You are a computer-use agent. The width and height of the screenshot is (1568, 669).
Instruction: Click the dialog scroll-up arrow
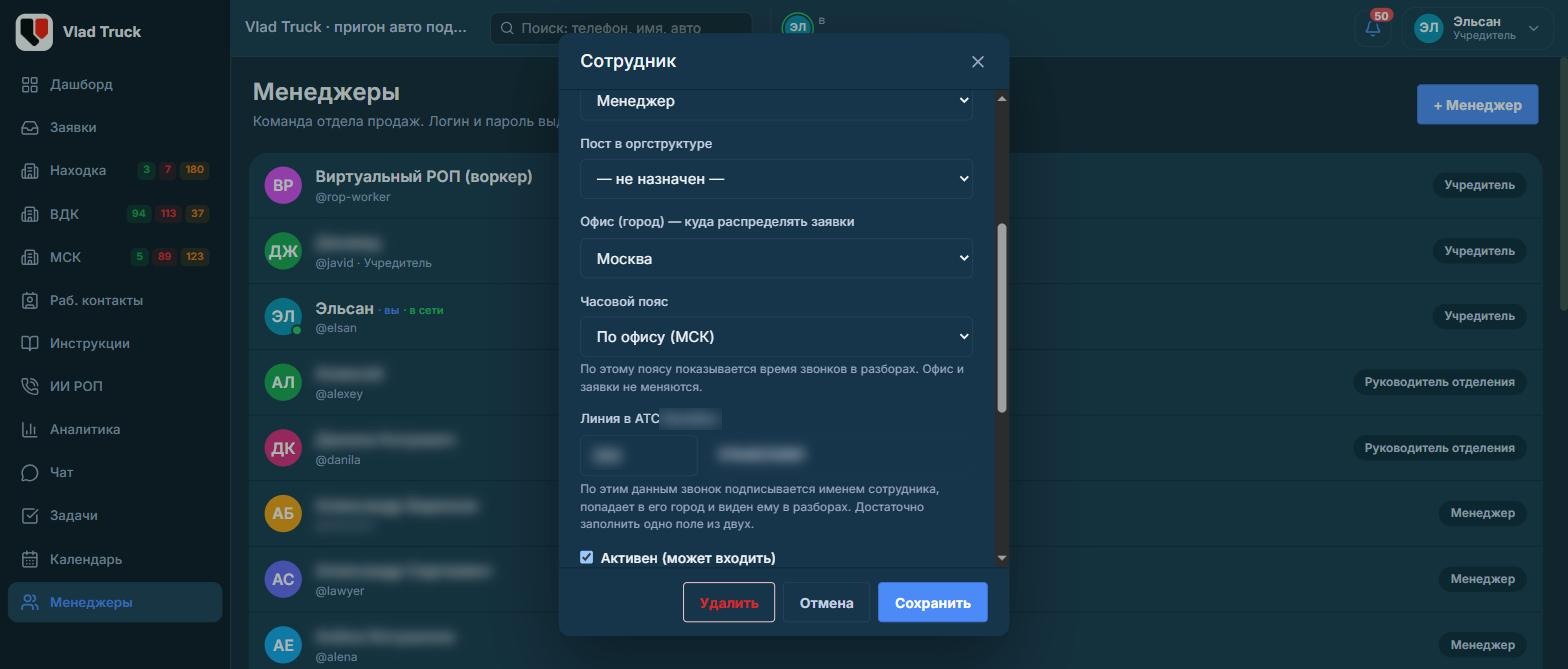click(1002, 98)
